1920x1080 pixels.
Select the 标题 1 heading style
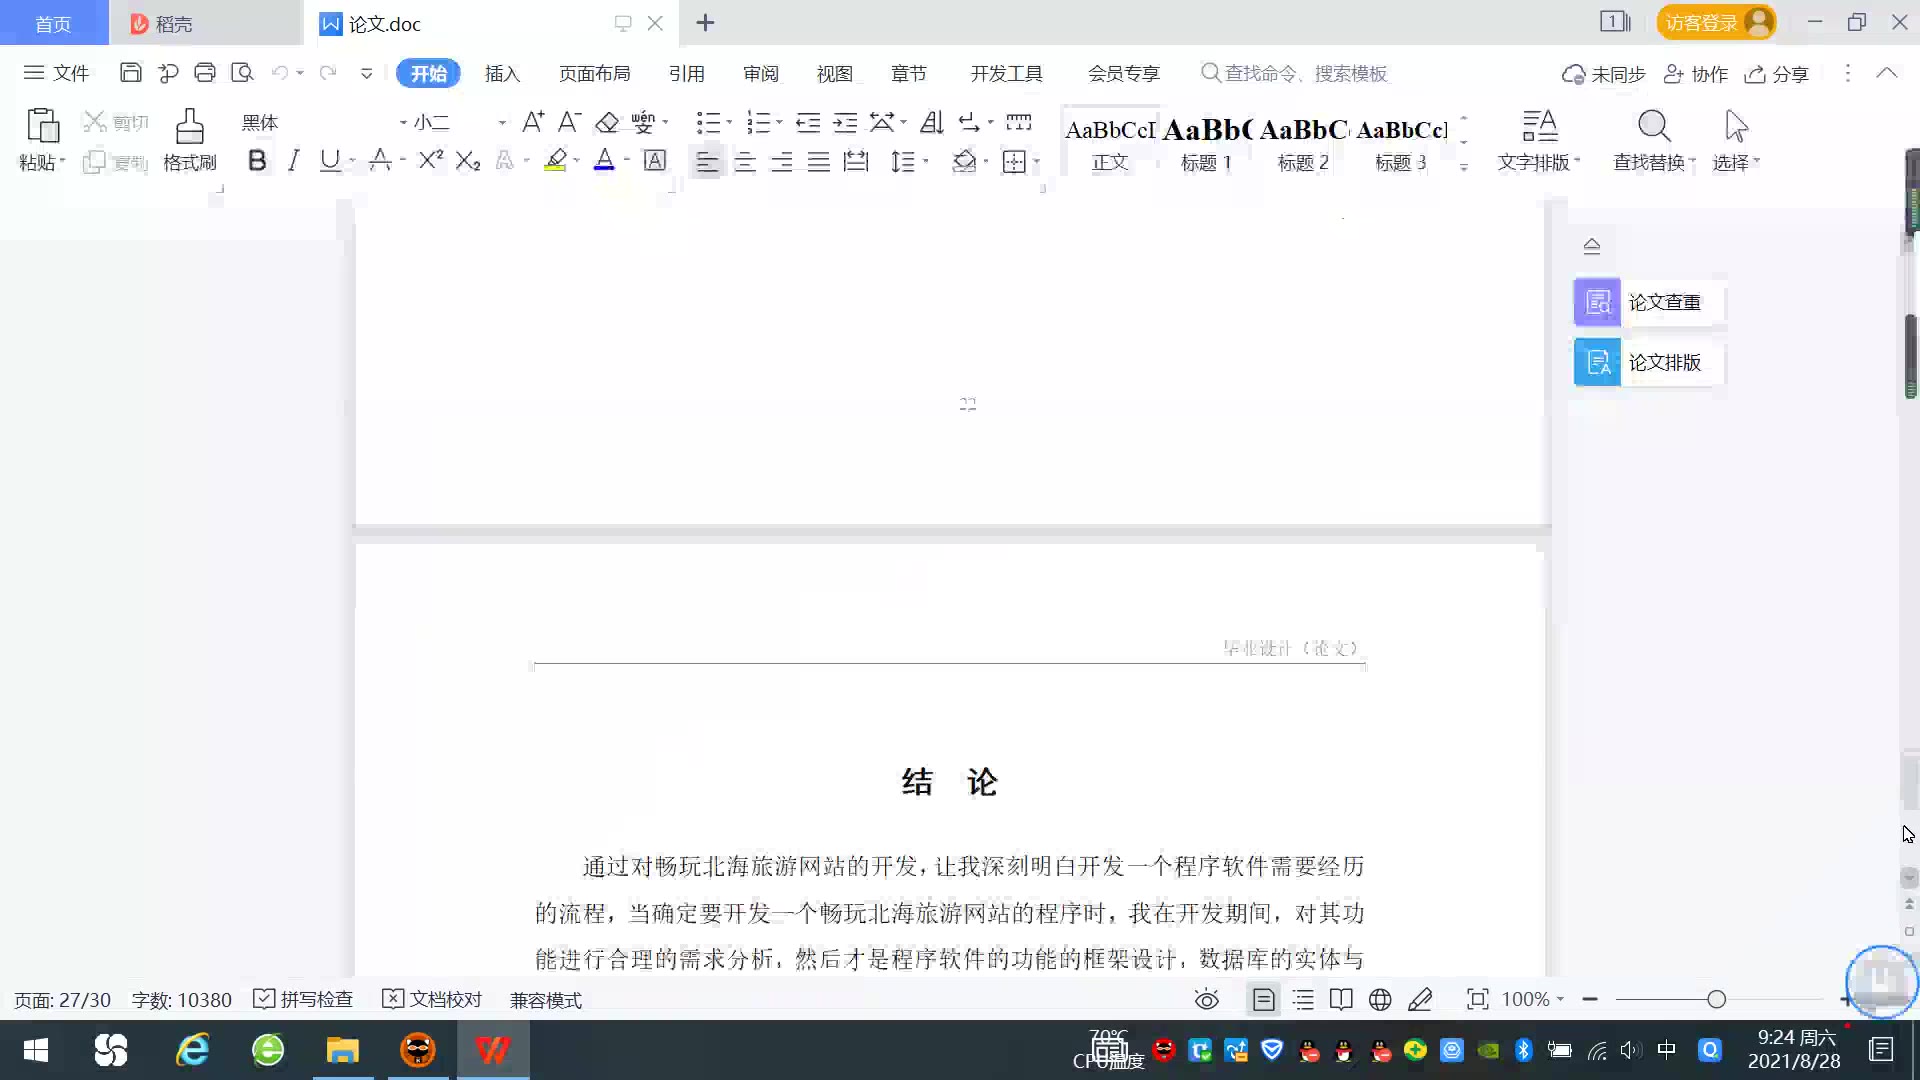point(1206,143)
